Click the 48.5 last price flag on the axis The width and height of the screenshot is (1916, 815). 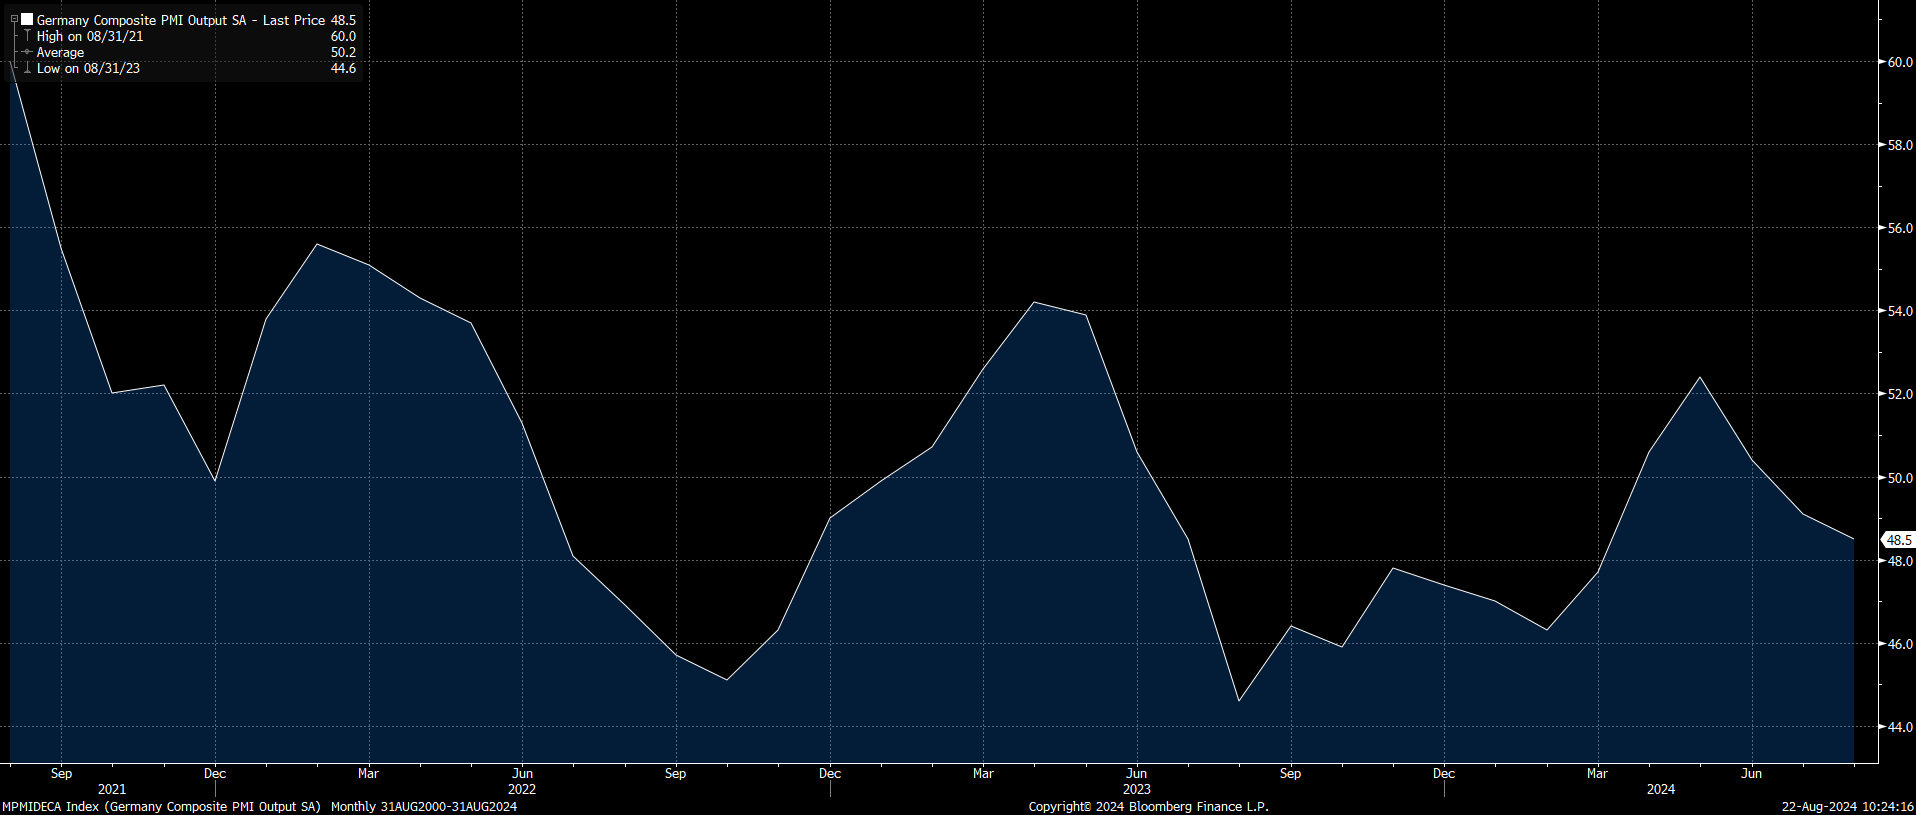pyautogui.click(x=1898, y=540)
